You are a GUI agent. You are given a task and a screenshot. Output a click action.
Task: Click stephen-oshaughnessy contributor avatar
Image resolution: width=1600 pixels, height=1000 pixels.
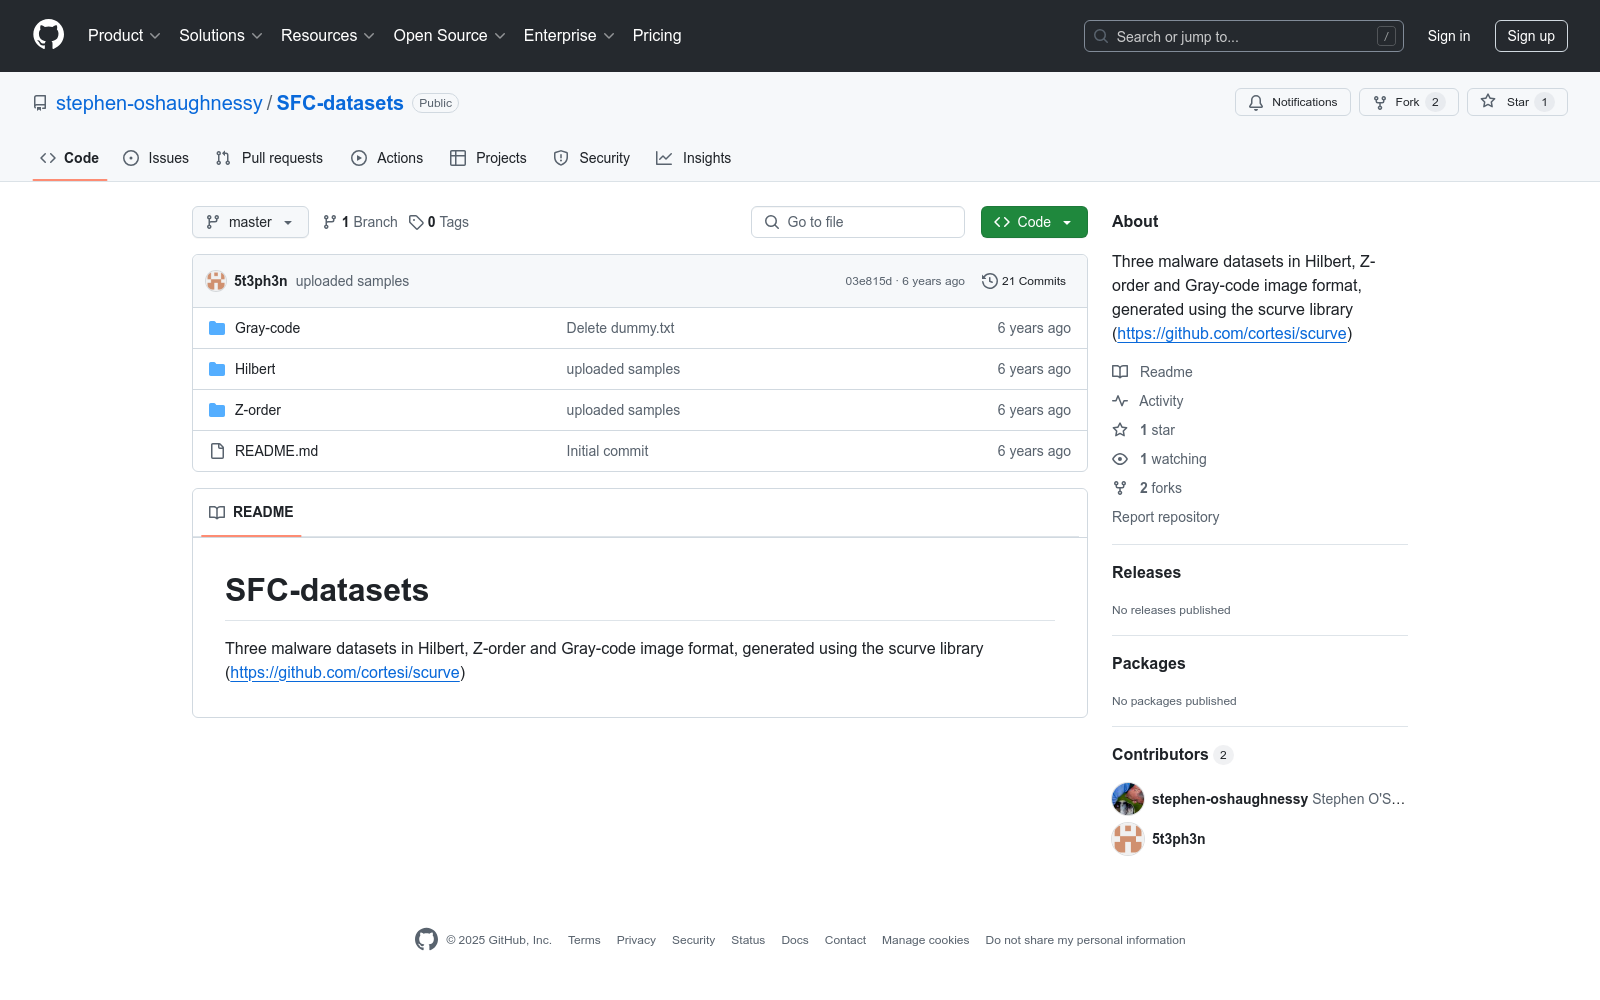coord(1128,799)
